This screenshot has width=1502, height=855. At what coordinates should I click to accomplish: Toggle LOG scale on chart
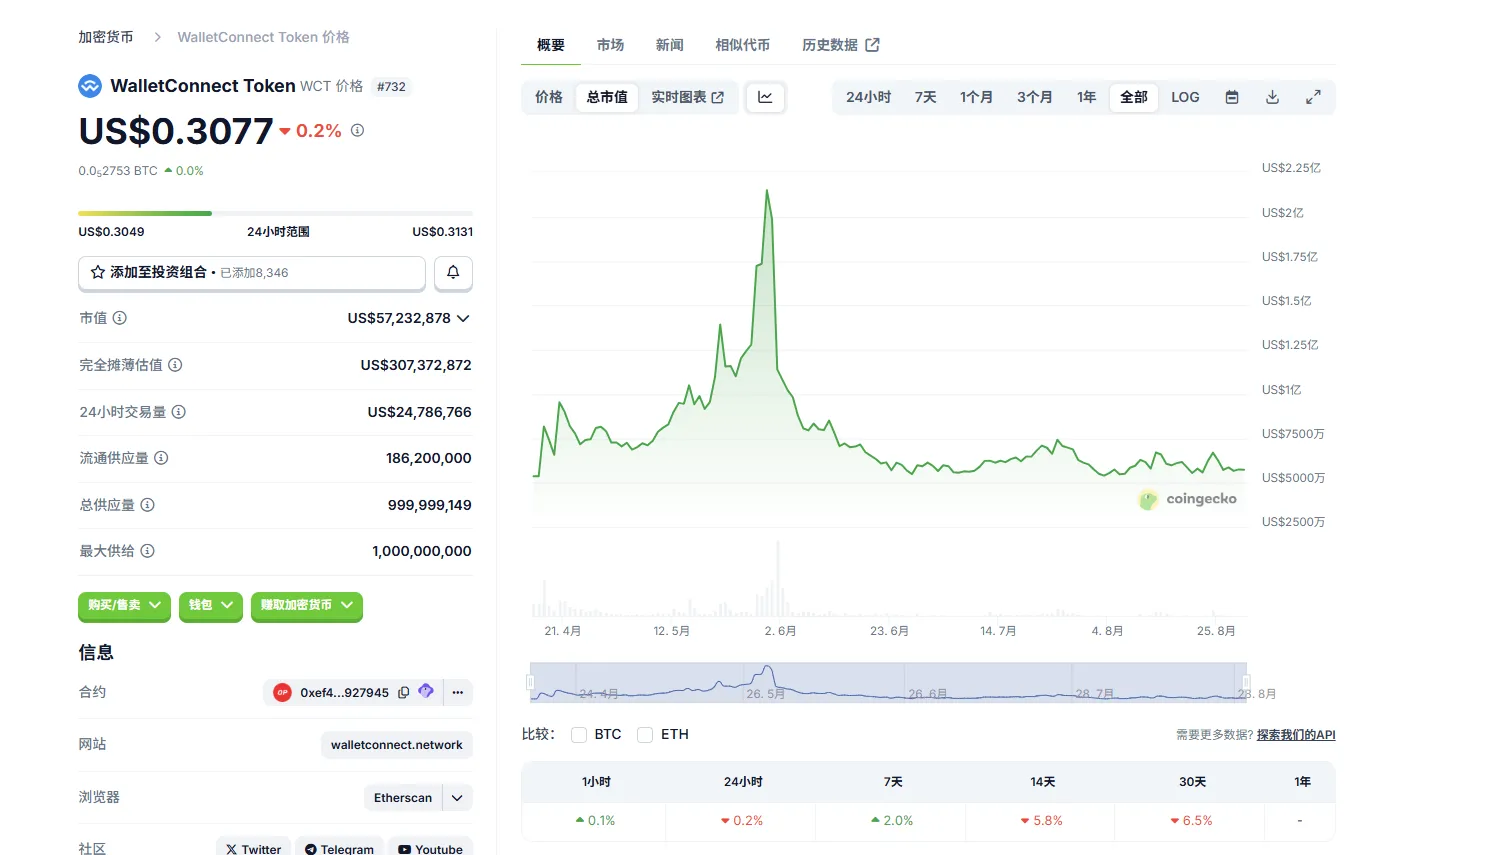(x=1185, y=97)
